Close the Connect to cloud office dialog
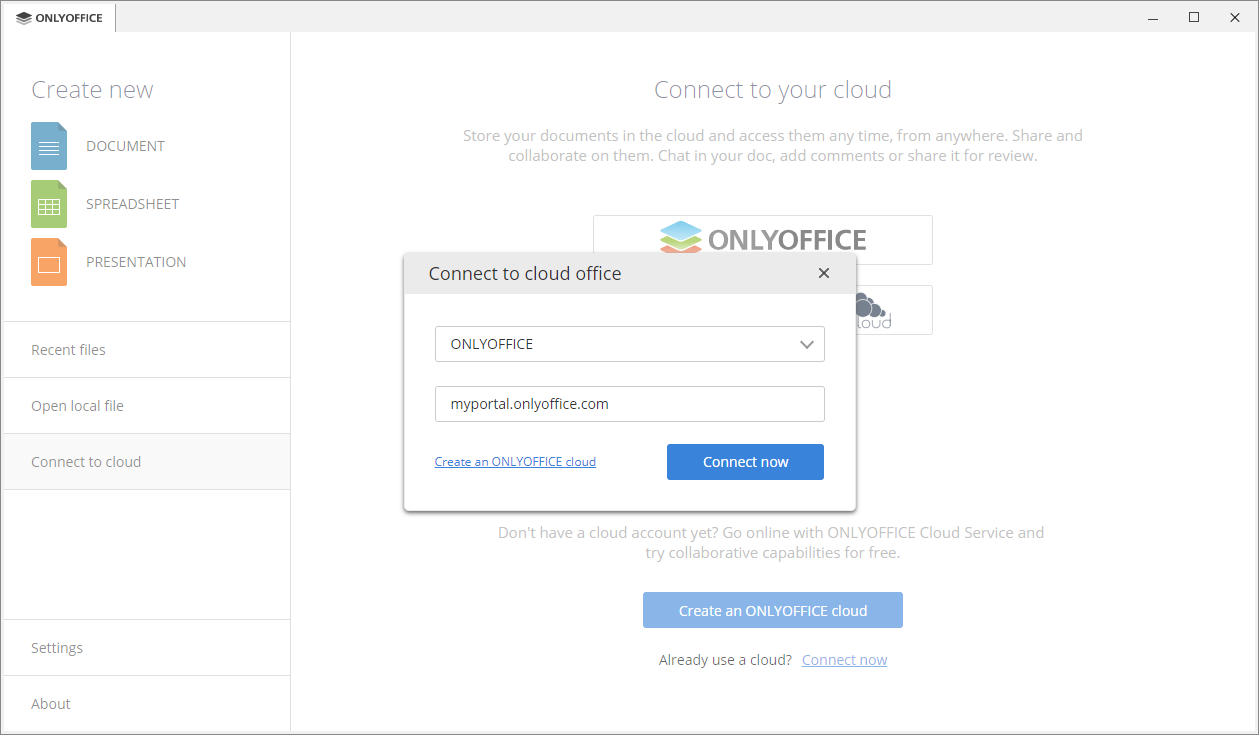Viewport: 1259px width, 735px height. tap(824, 273)
